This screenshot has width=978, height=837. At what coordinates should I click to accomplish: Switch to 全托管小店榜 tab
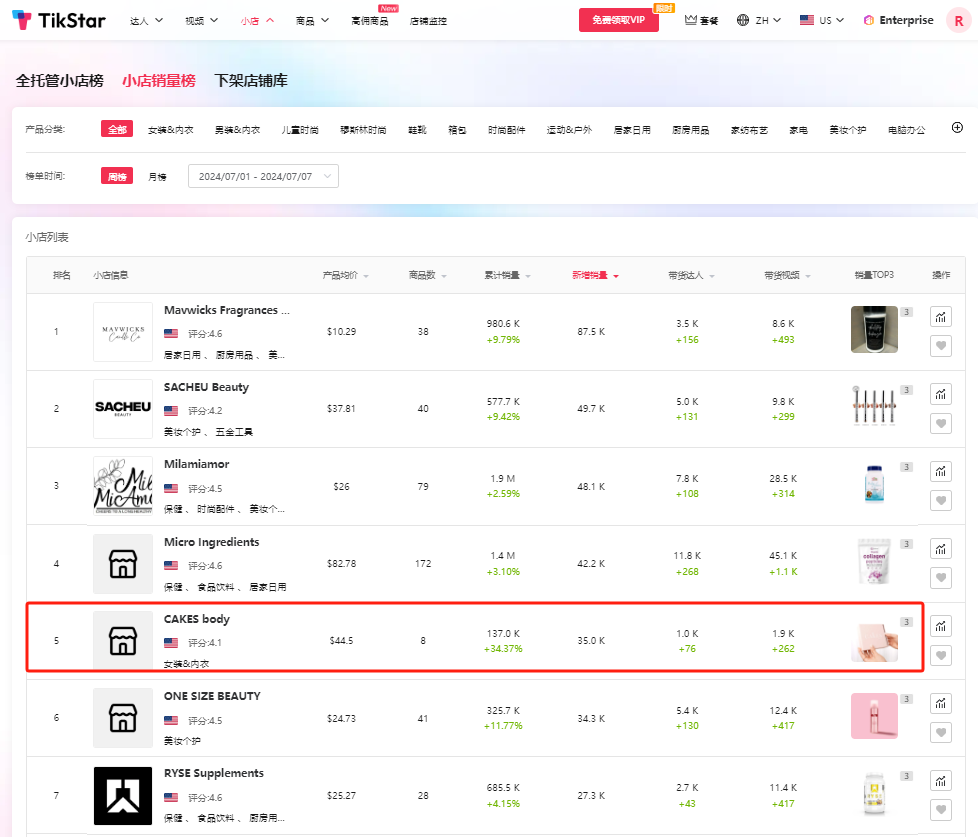click(x=59, y=80)
